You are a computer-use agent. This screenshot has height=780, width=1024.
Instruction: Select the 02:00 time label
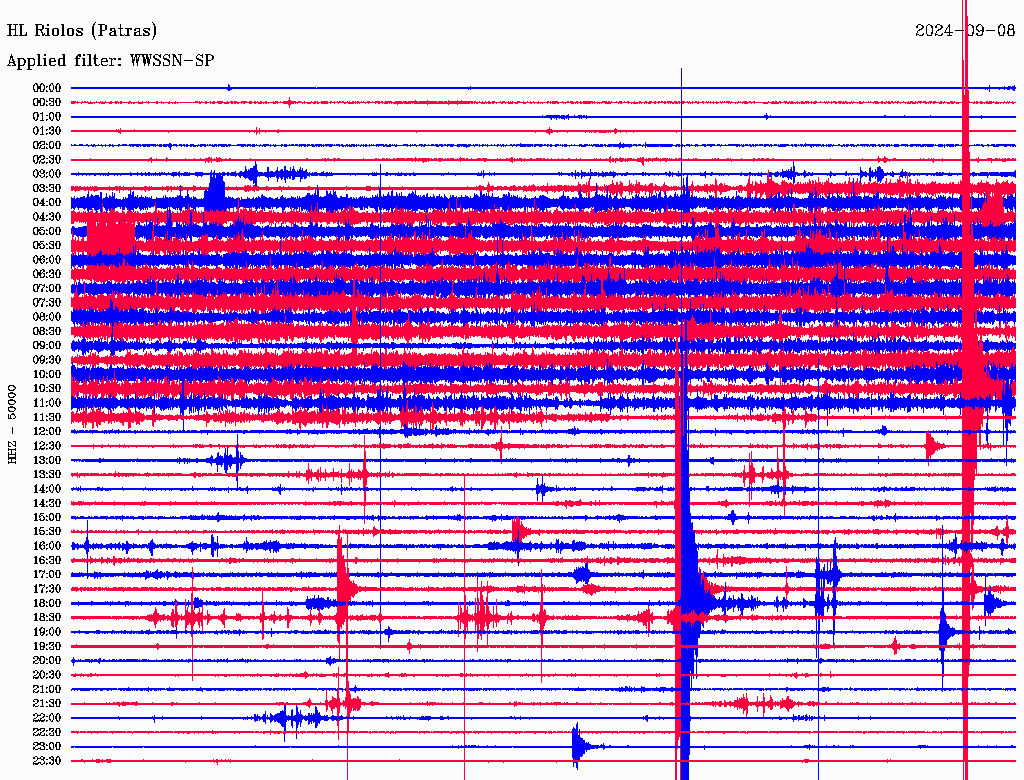47,146
